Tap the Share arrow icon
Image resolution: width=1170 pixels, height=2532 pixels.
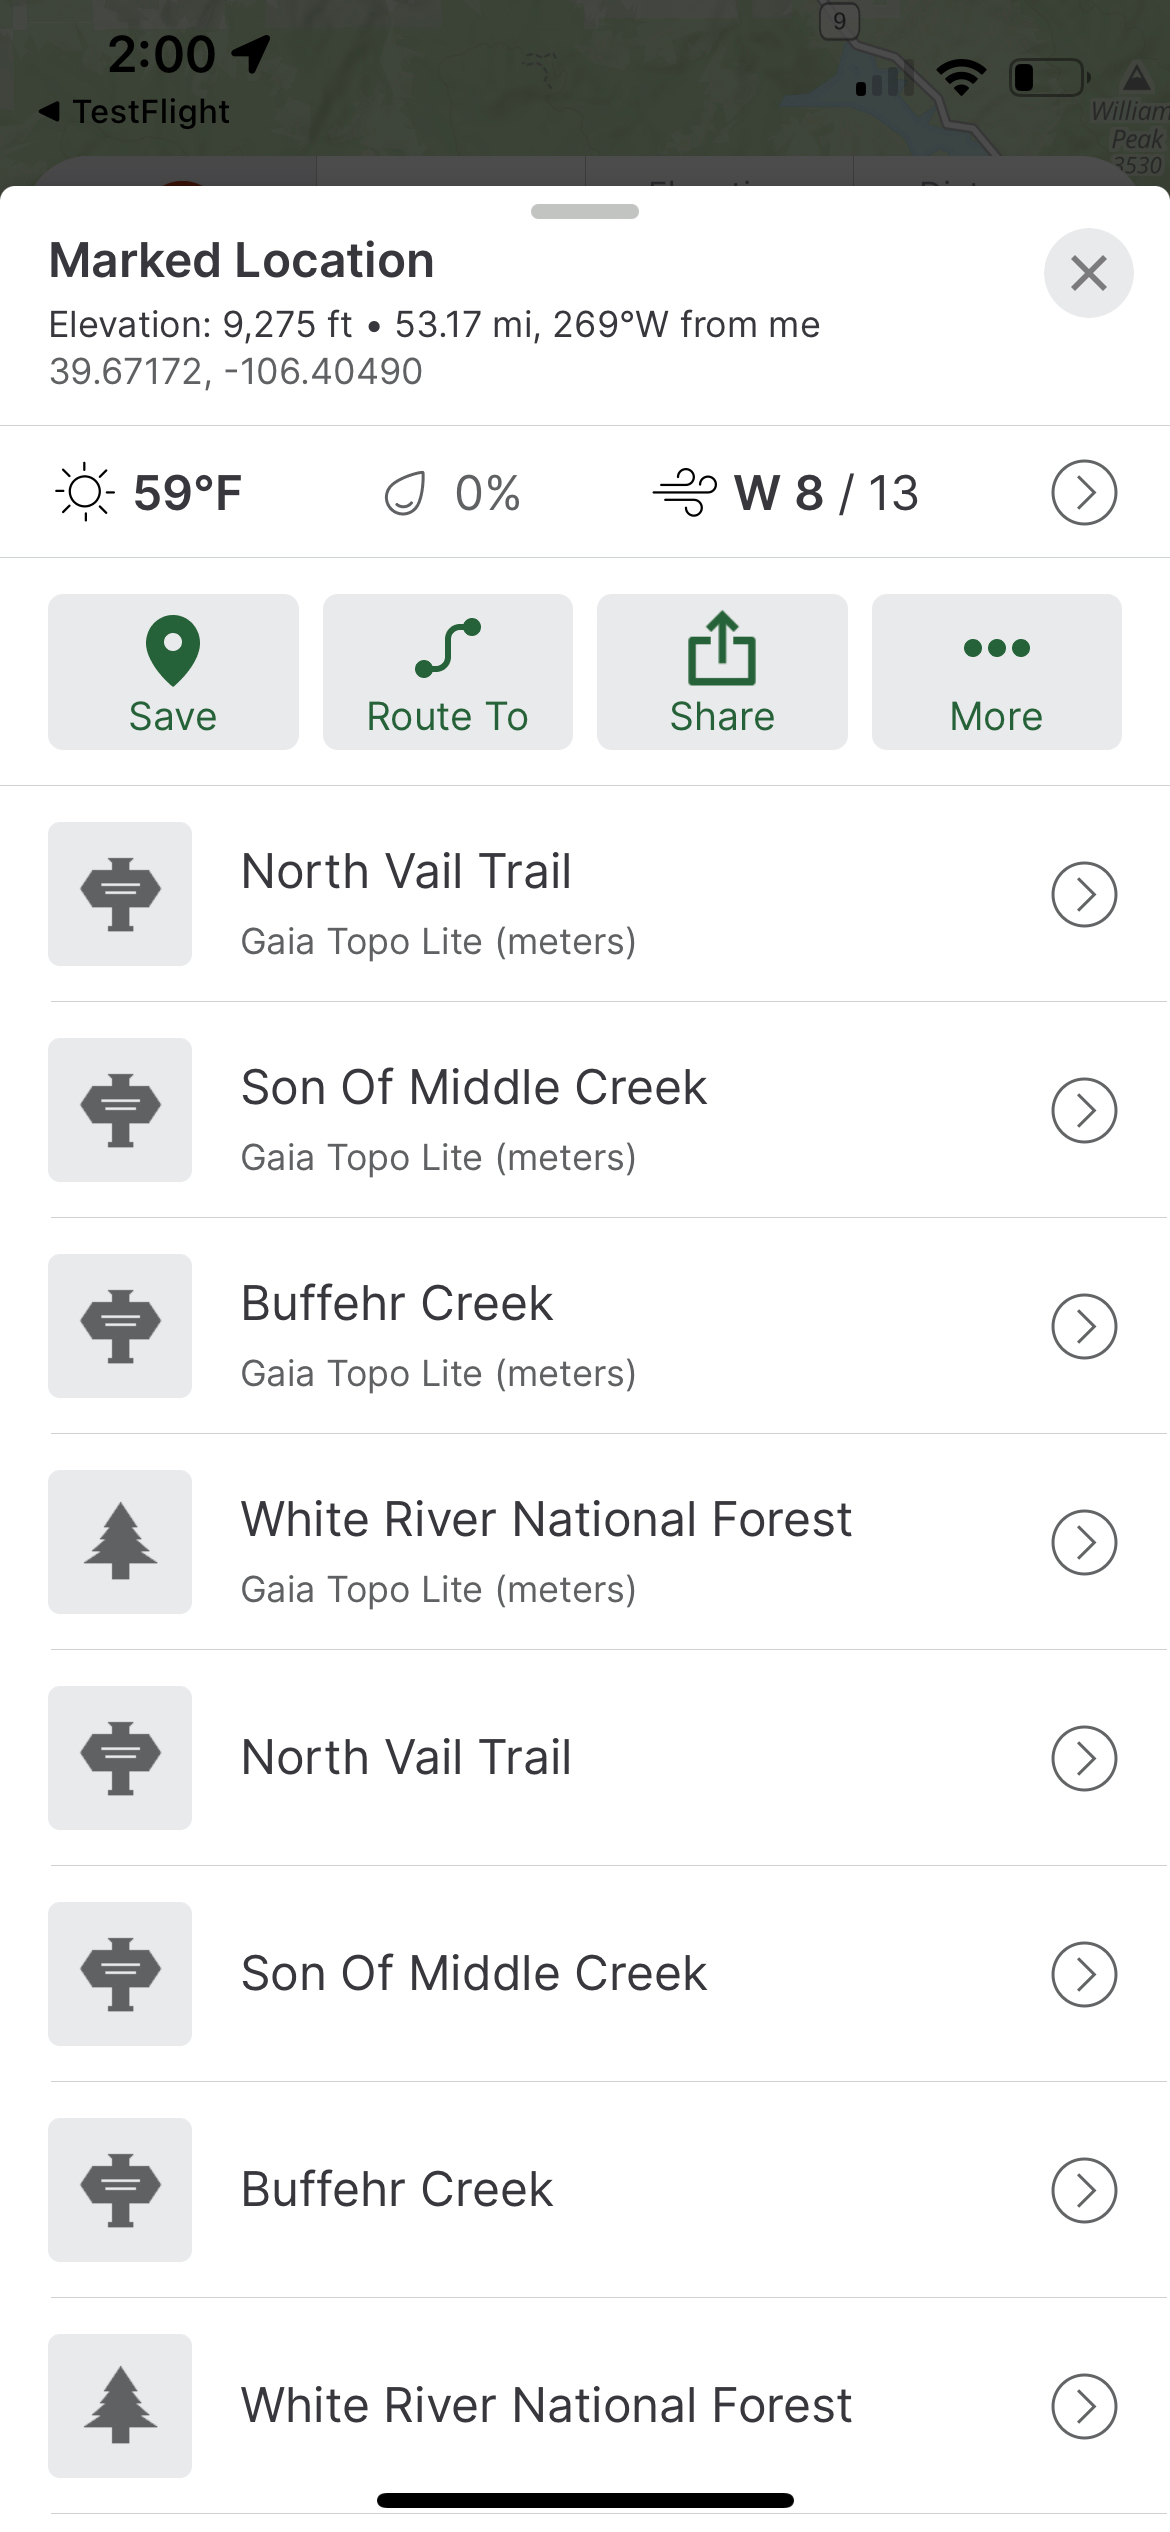tap(722, 649)
